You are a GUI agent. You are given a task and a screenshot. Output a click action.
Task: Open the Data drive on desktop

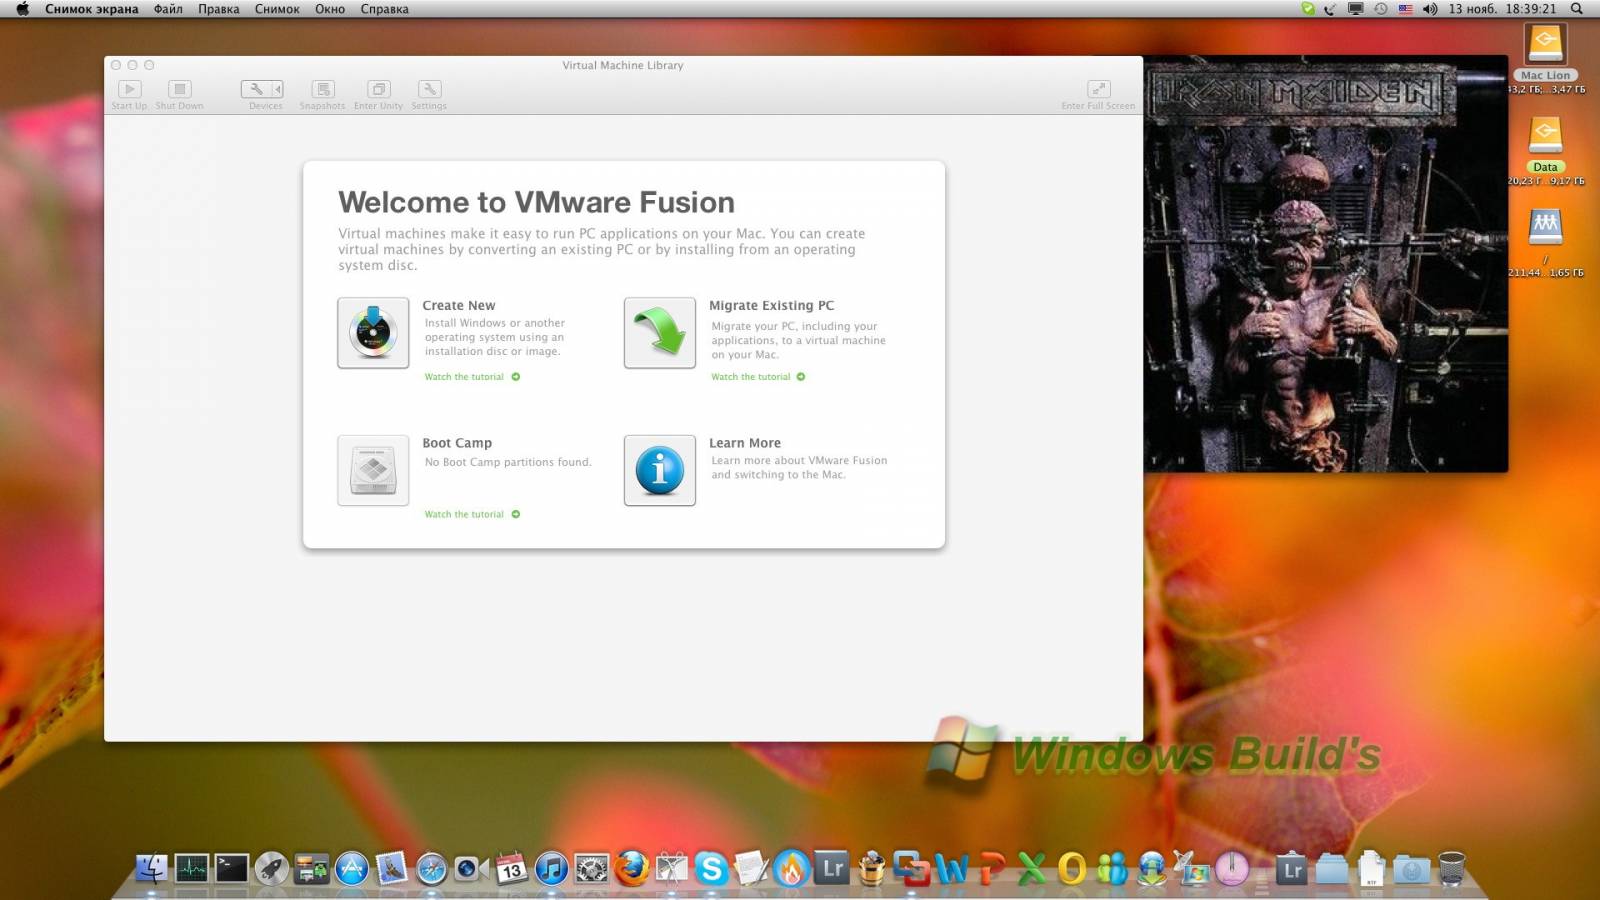tap(1545, 135)
